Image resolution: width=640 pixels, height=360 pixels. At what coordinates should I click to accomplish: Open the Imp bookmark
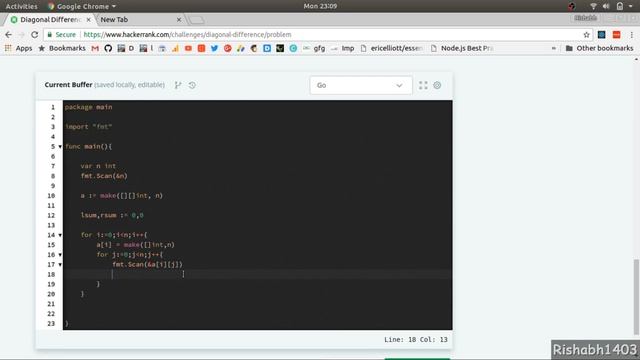pyautogui.click(x=343, y=48)
